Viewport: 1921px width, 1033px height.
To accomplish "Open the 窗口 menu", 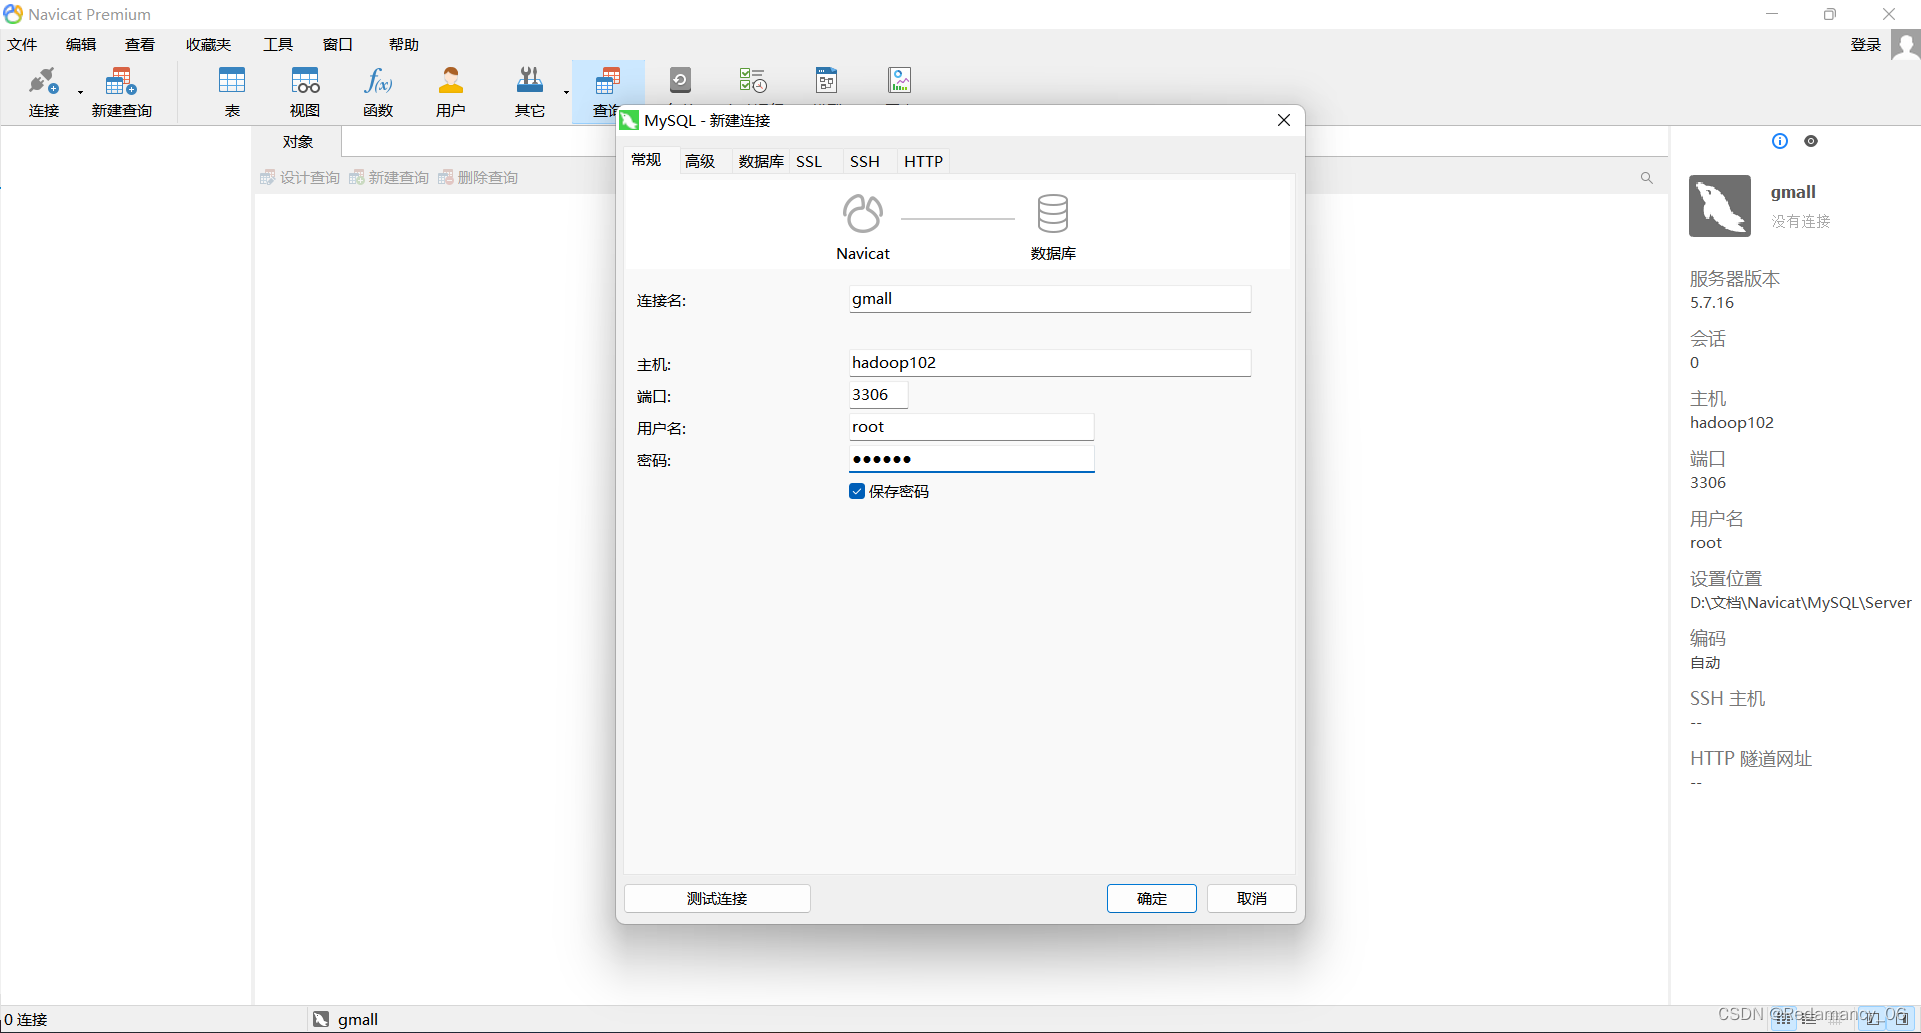I will 338,44.
